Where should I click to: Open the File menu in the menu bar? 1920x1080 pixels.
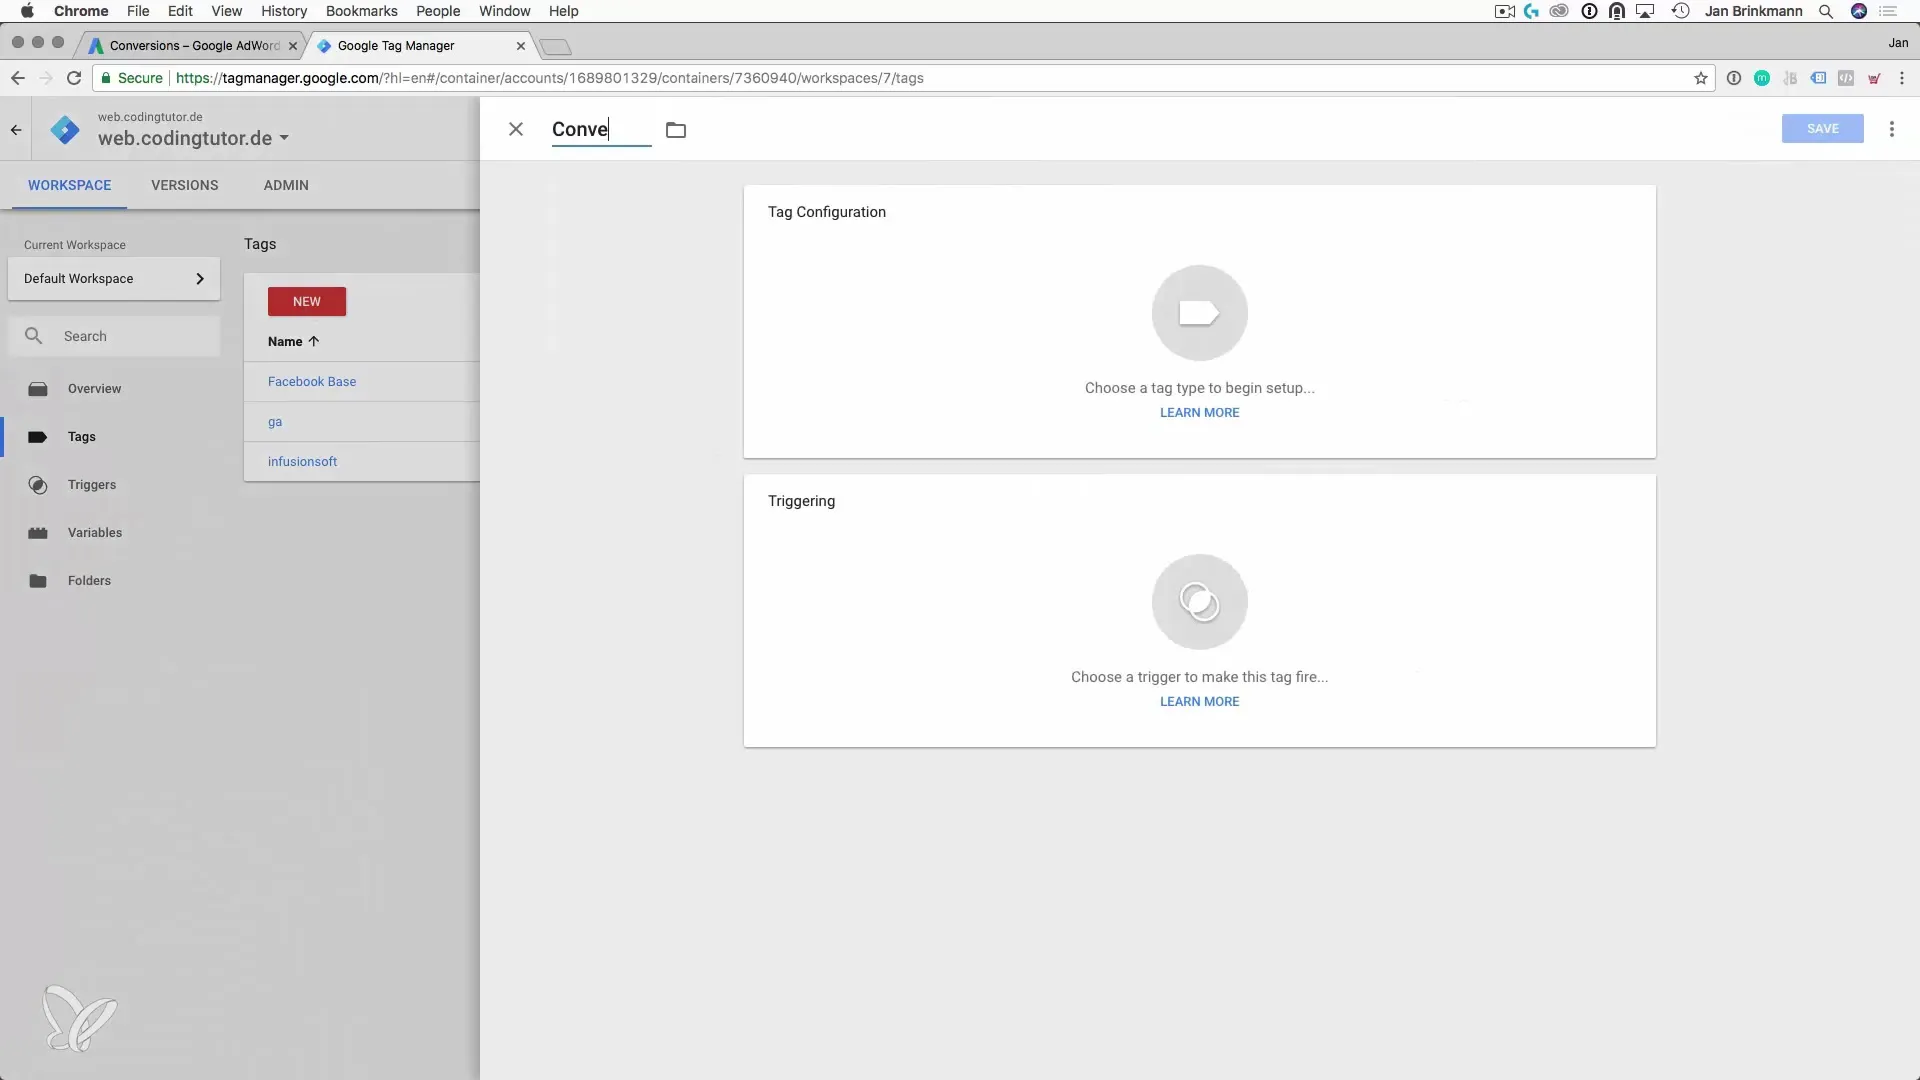pyautogui.click(x=138, y=11)
